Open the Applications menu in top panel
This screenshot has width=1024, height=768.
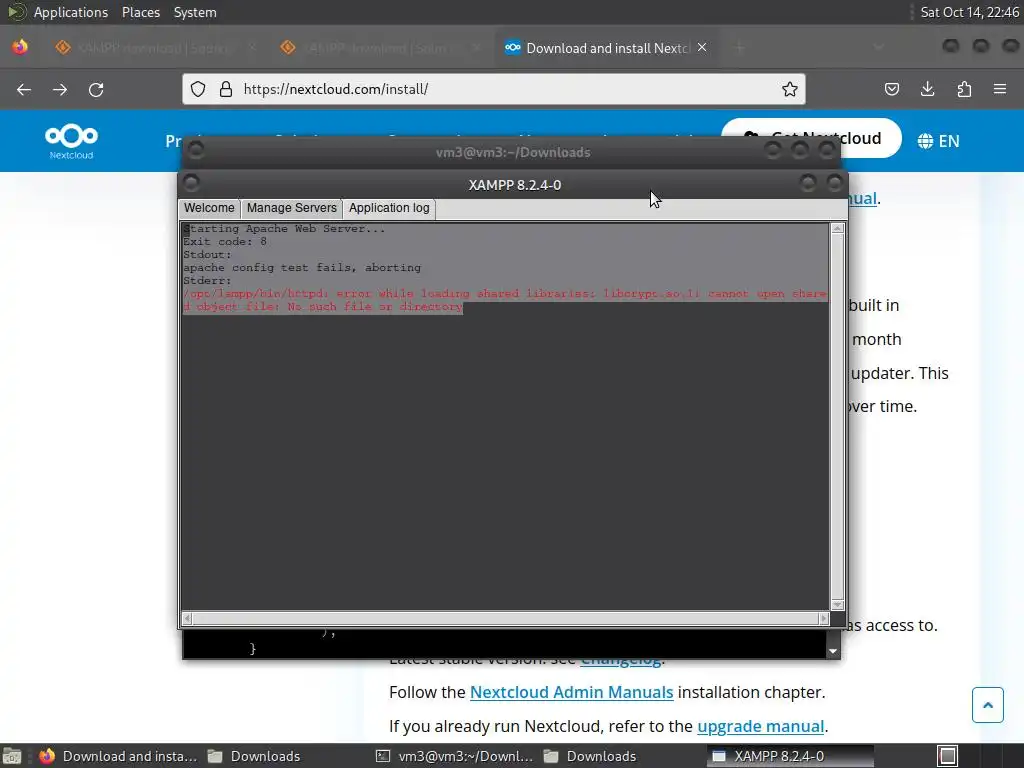71,12
